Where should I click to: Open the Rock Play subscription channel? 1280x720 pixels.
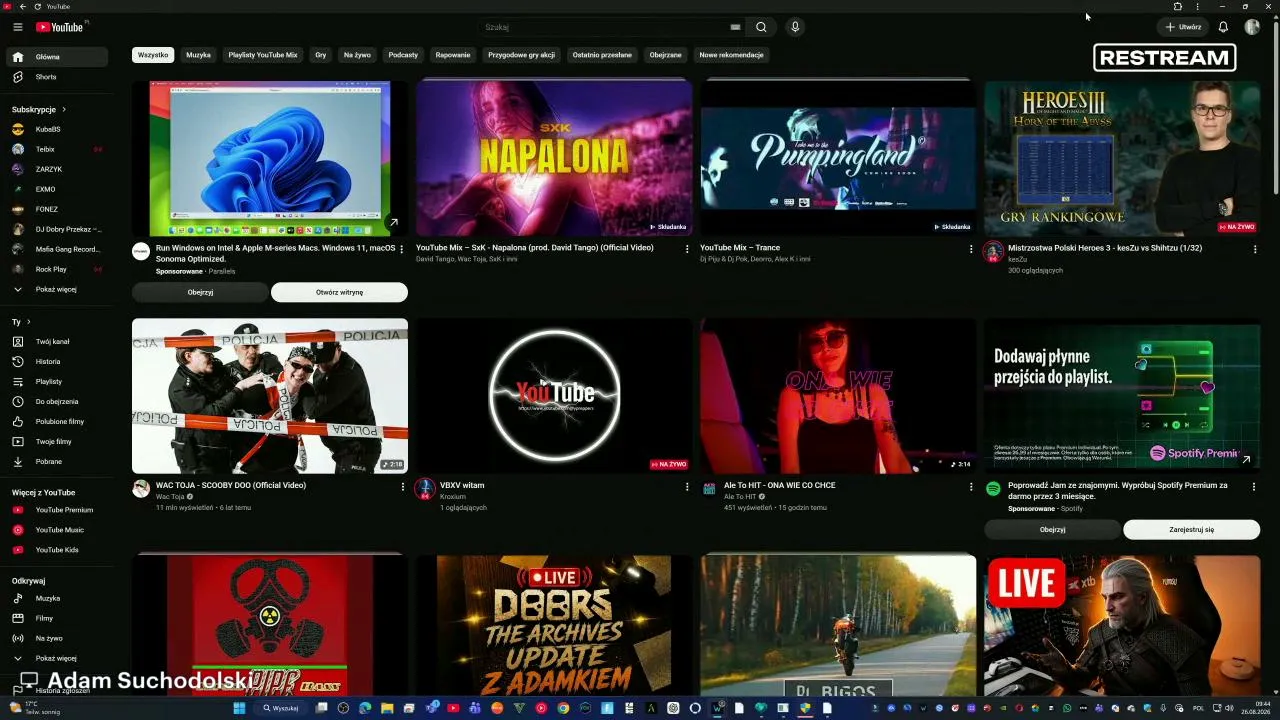coord(57,269)
